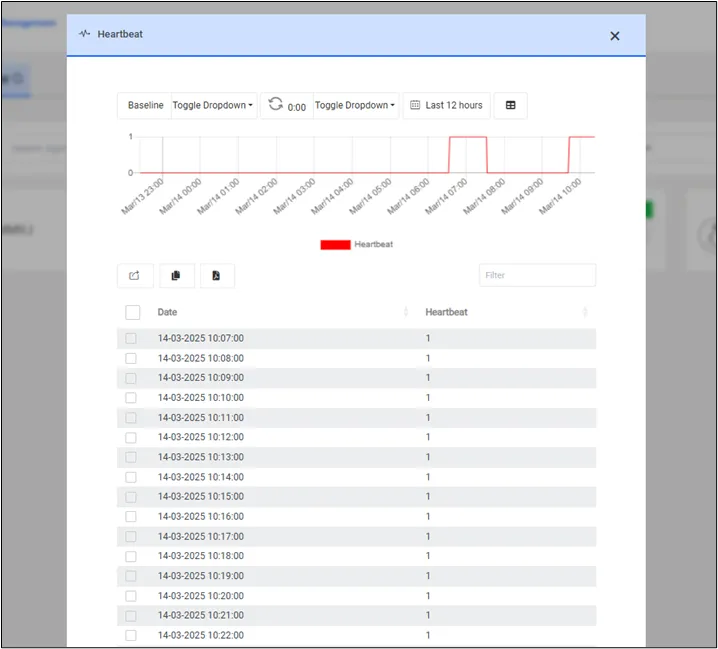
Task: Open the Baseline Toggle Dropdown
Action: coord(213,105)
